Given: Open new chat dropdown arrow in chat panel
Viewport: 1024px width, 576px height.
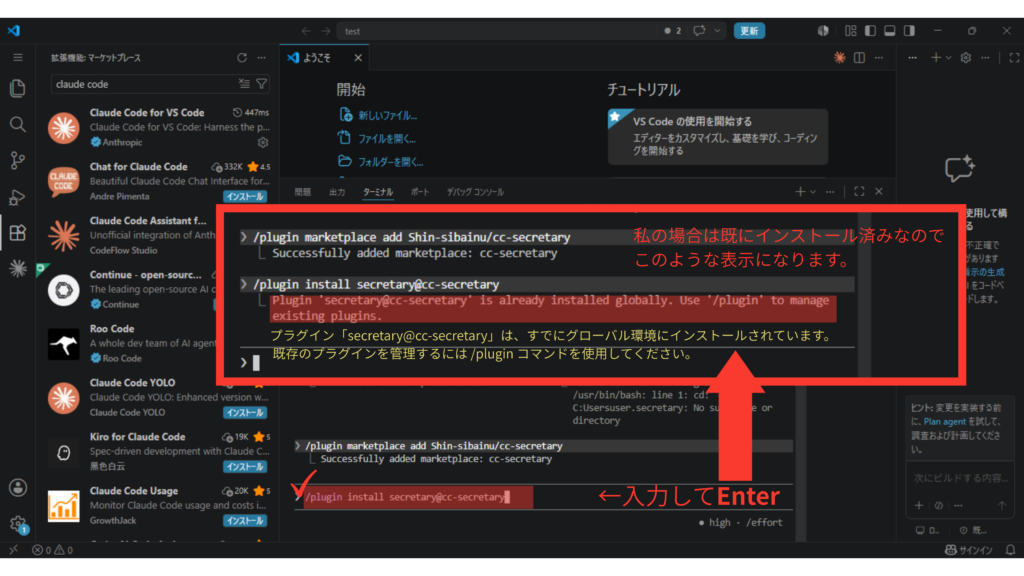Looking at the screenshot, I should (x=948, y=57).
